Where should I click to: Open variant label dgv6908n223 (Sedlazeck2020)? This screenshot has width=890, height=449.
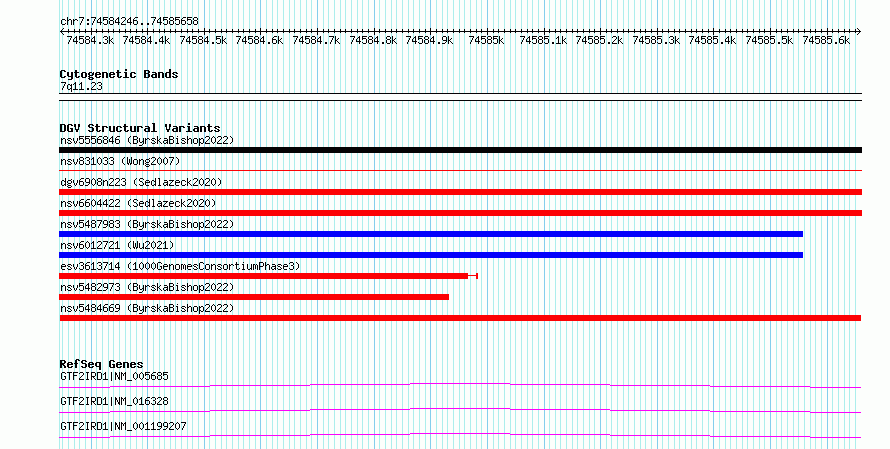[141, 182]
